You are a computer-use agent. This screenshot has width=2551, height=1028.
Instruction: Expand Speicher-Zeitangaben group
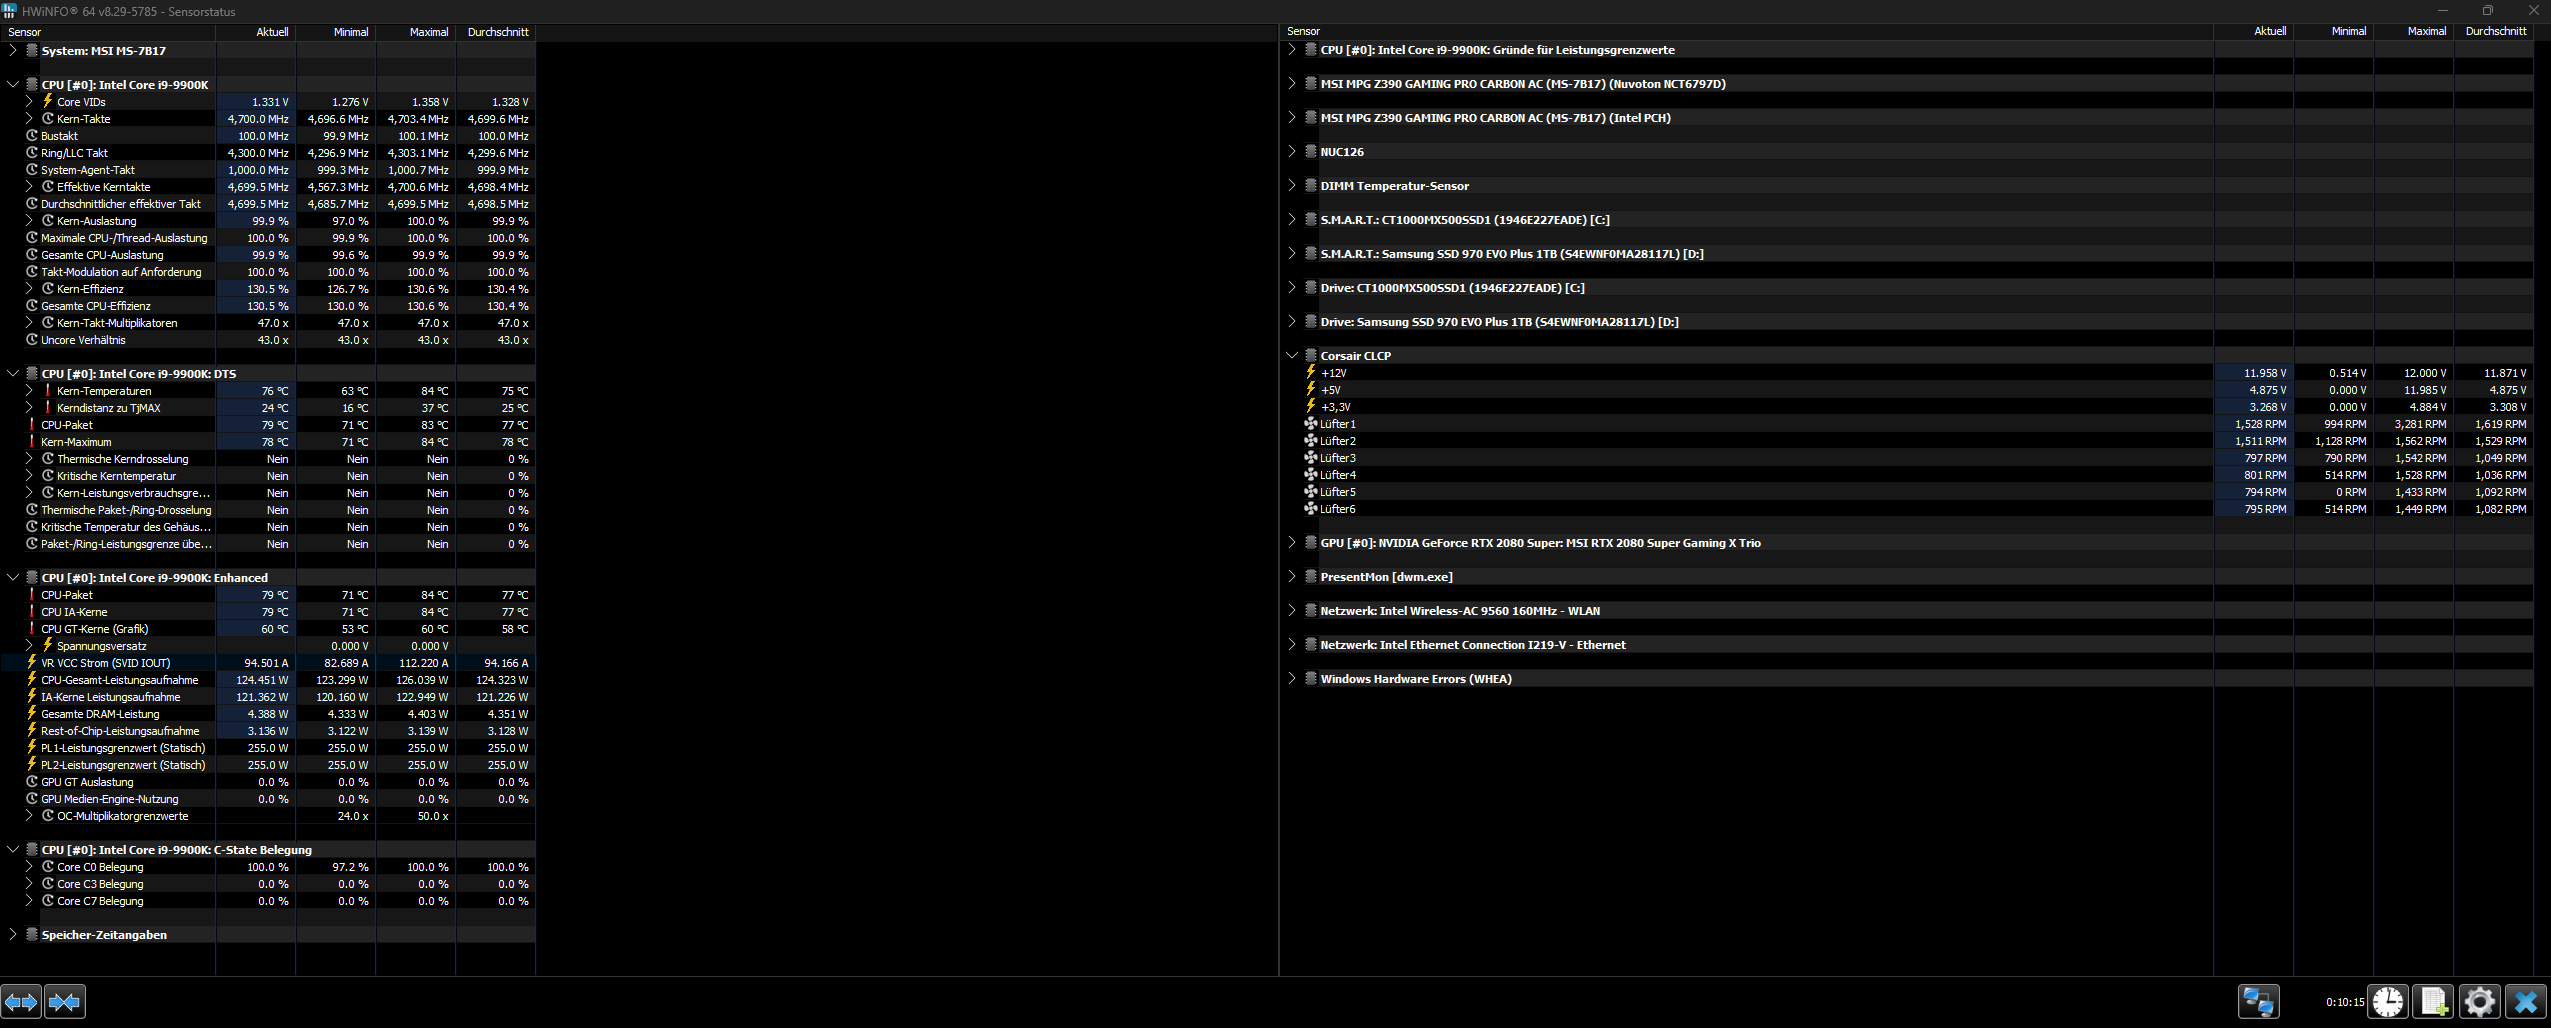[13, 934]
